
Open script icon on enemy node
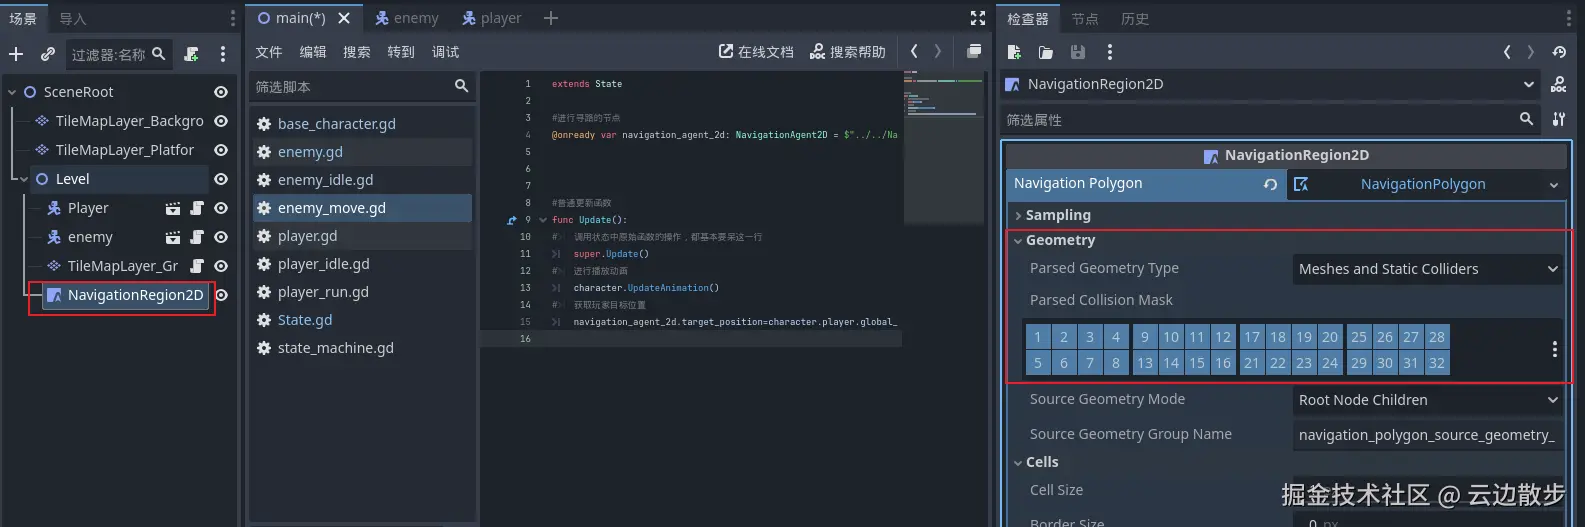197,237
